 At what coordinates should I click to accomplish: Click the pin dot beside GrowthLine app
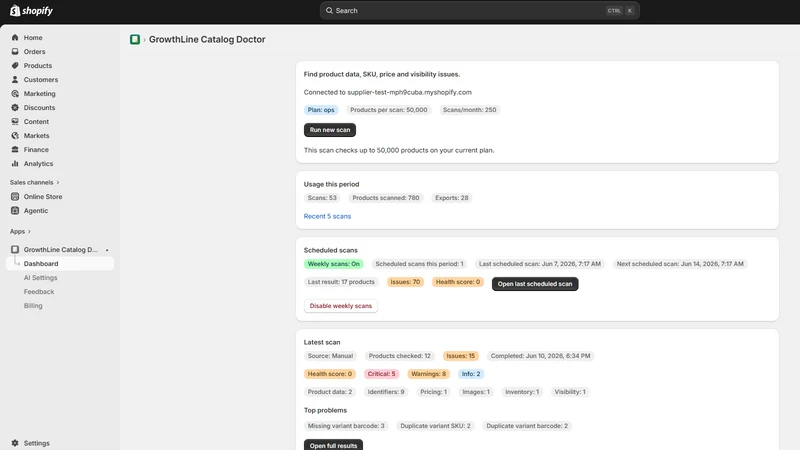(107, 250)
